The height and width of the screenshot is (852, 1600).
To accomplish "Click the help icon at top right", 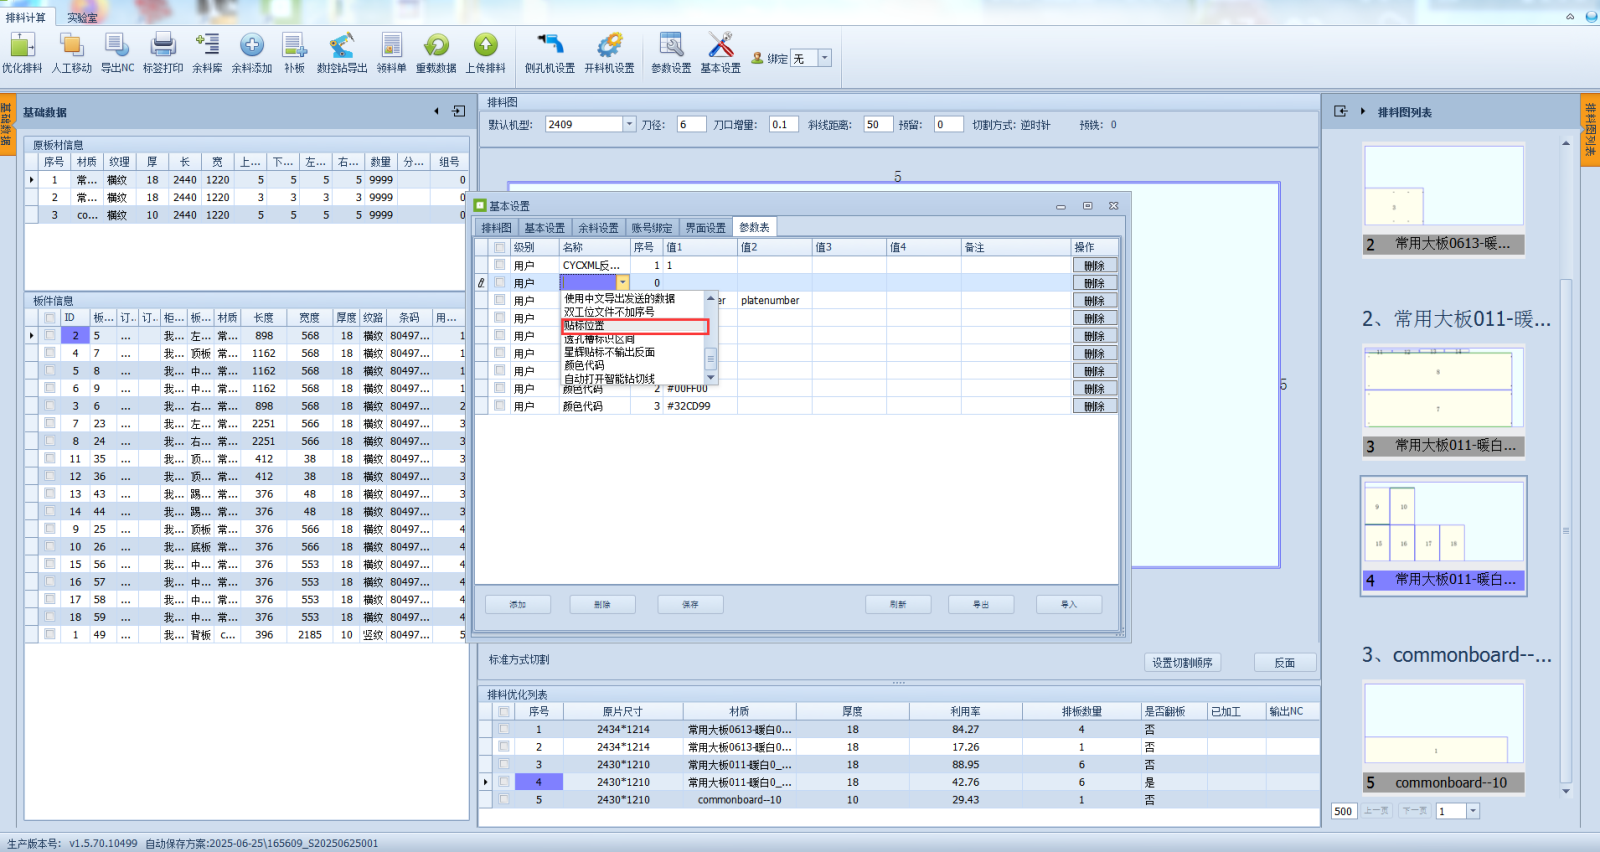I will [1591, 16].
